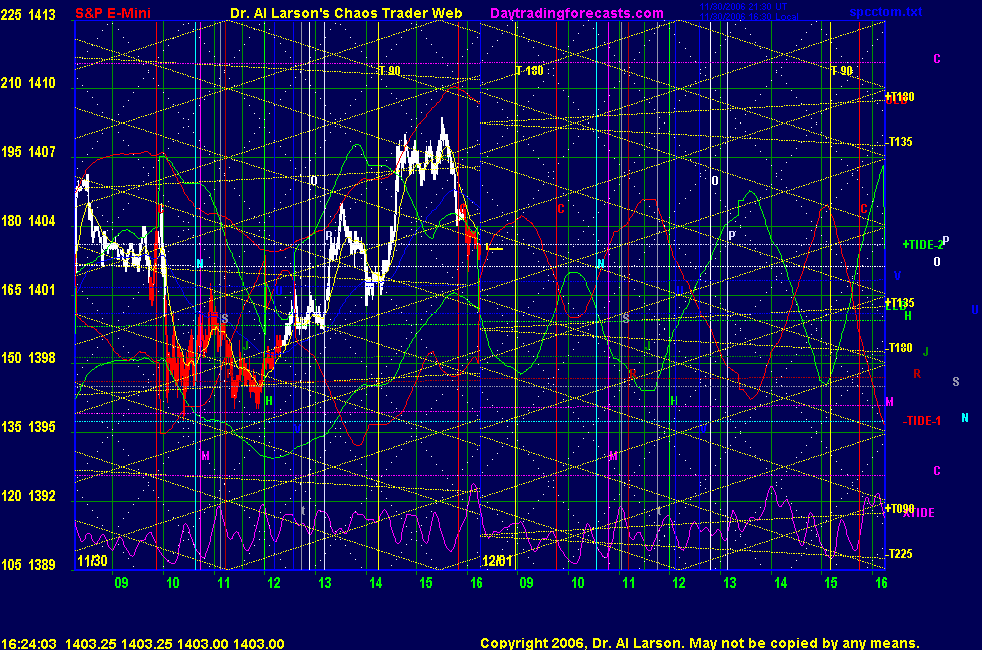The height and width of the screenshot is (650, 982).
Task: Click the "16:24:03" clock in status line
Action: click(x=29, y=643)
